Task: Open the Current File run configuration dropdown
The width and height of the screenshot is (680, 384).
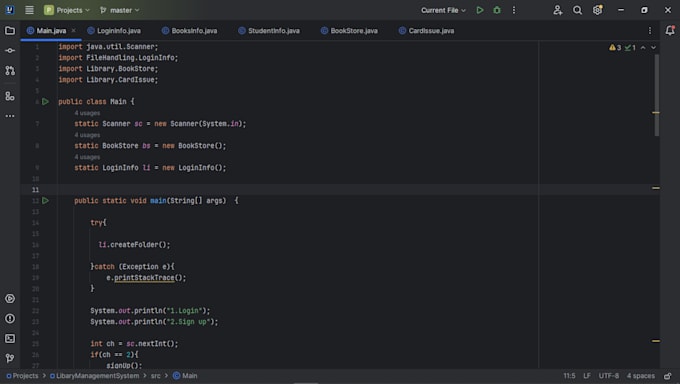Action: [443, 10]
